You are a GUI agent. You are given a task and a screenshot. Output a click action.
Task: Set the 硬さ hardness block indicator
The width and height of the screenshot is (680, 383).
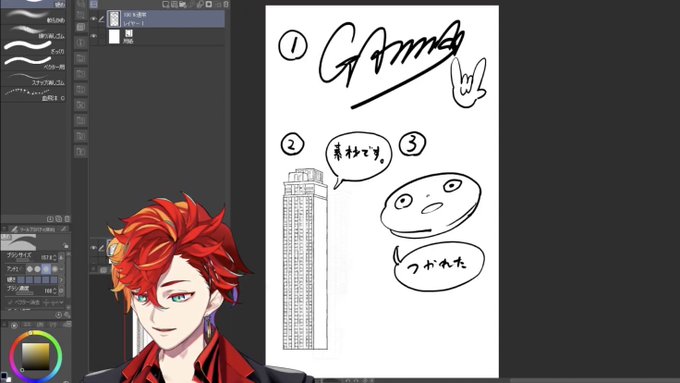point(37,280)
